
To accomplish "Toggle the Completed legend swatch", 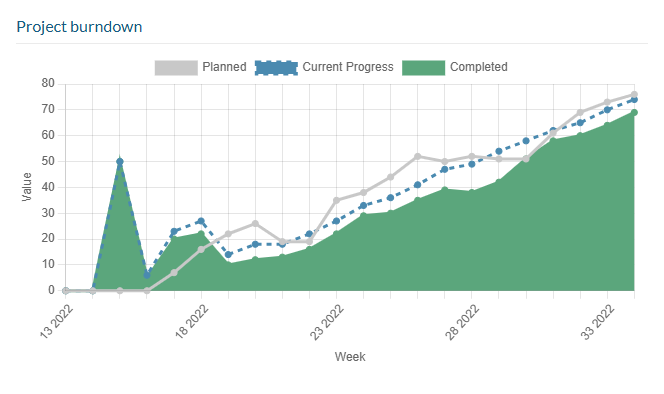I will (423, 68).
